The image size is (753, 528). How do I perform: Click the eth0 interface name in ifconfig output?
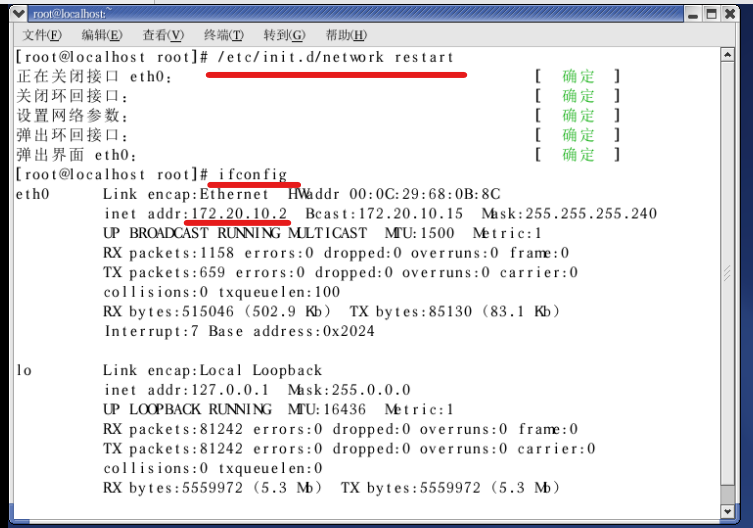(x=33, y=194)
